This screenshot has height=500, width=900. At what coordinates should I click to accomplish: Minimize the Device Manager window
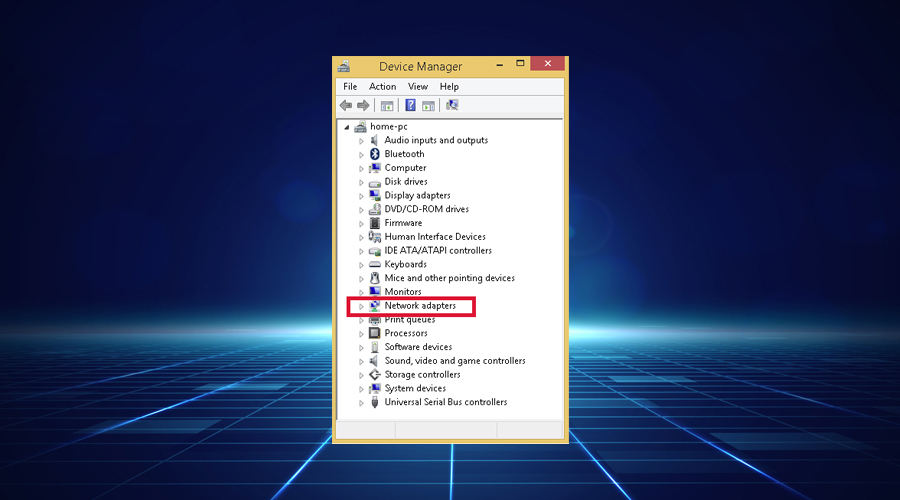coord(499,64)
